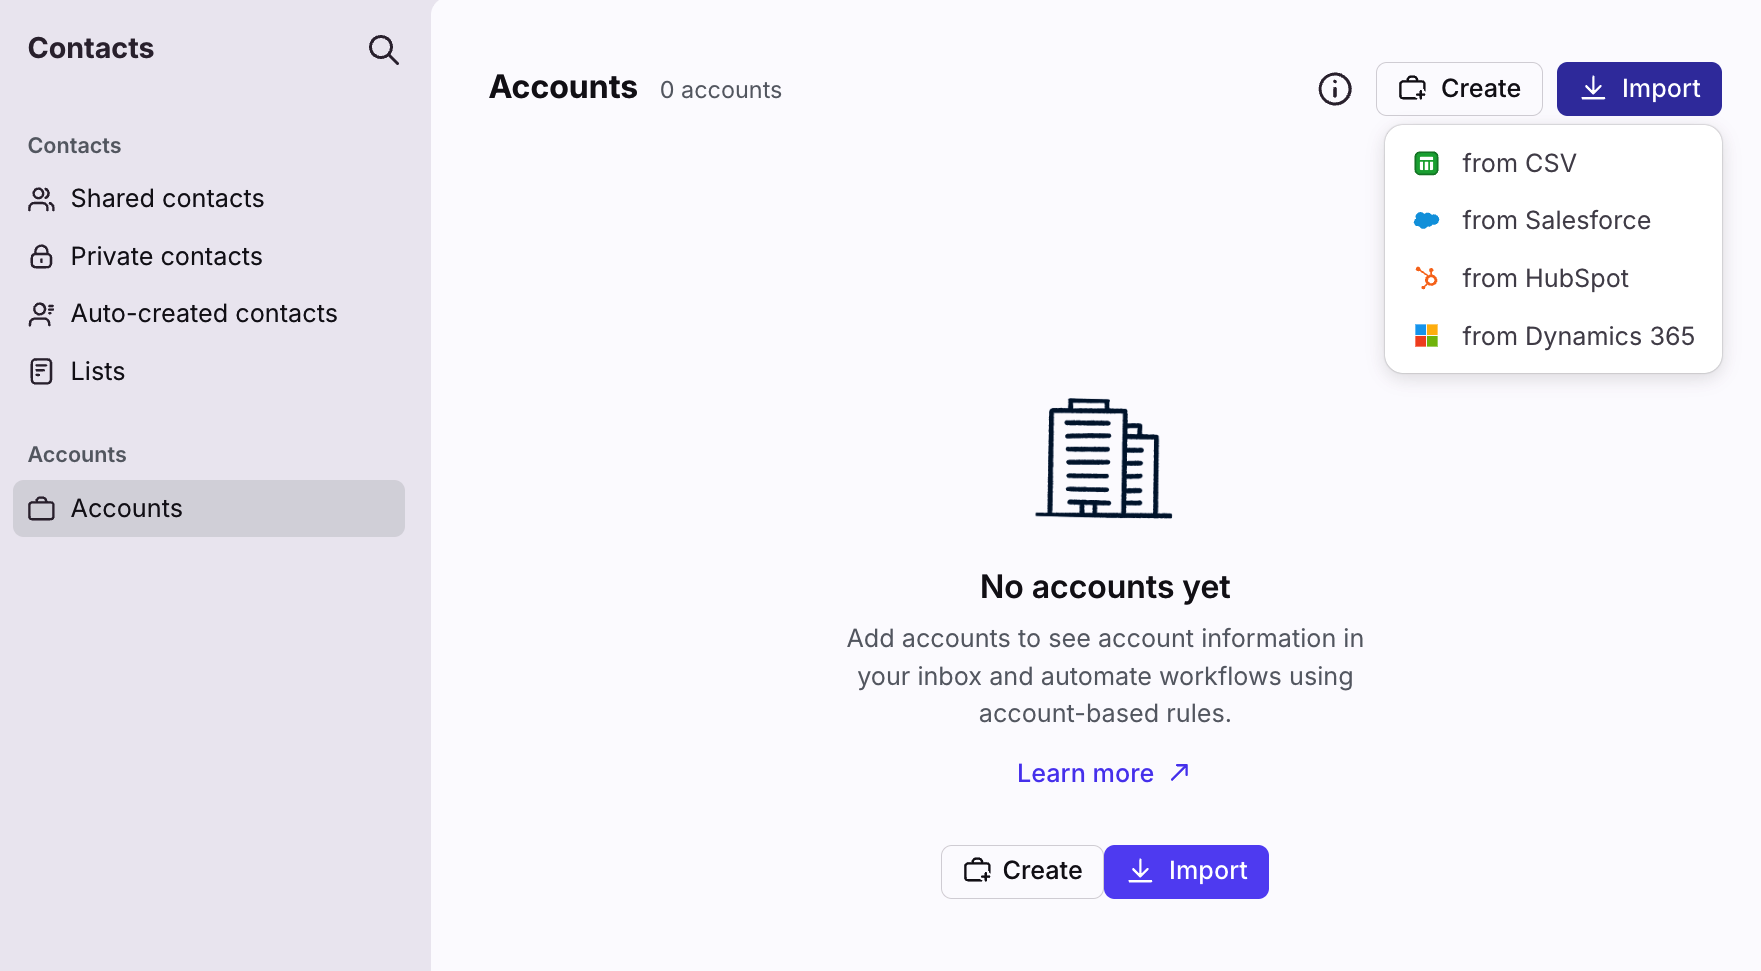Click the building illustration in empty state
The width and height of the screenshot is (1761, 971).
point(1103,459)
